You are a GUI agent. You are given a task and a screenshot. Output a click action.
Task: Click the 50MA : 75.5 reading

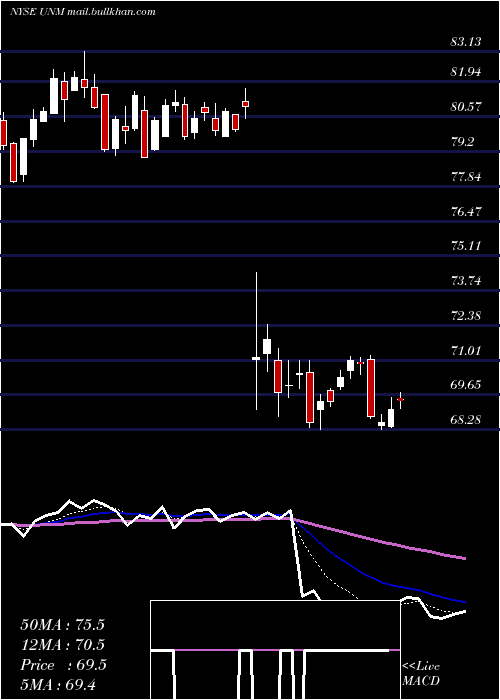pos(62,625)
